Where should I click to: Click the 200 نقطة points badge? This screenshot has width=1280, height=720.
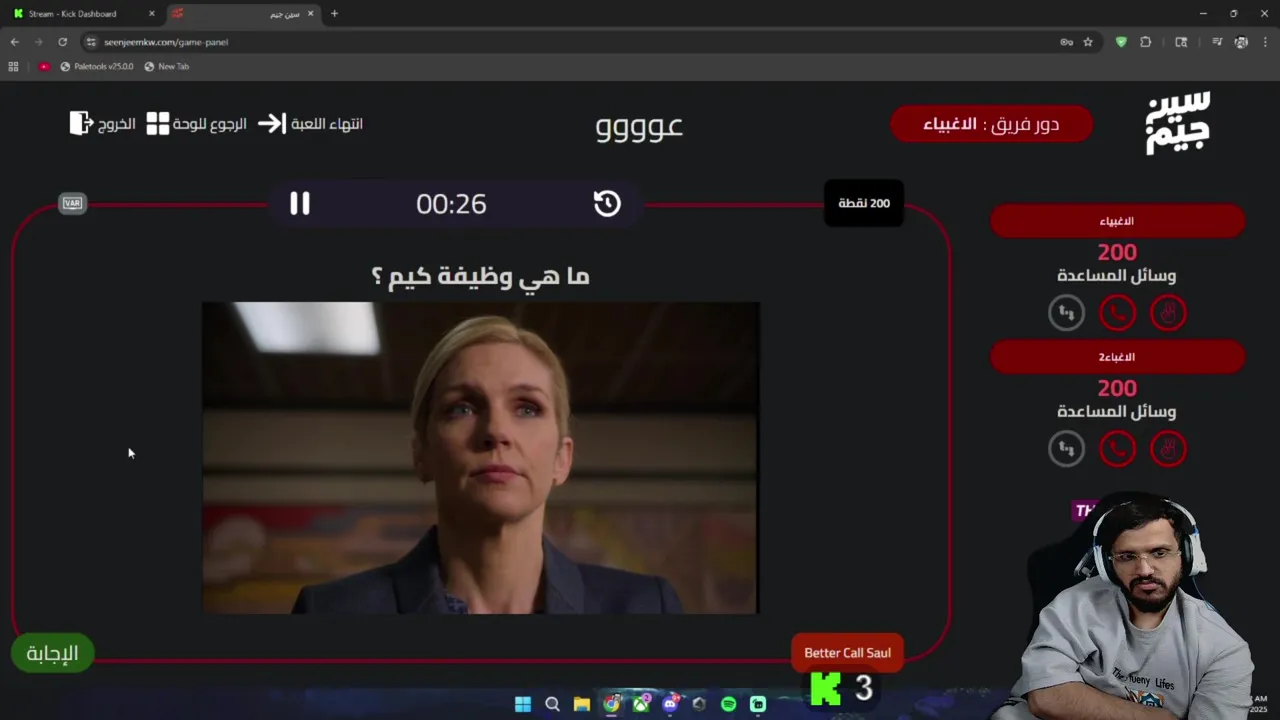[x=864, y=203]
